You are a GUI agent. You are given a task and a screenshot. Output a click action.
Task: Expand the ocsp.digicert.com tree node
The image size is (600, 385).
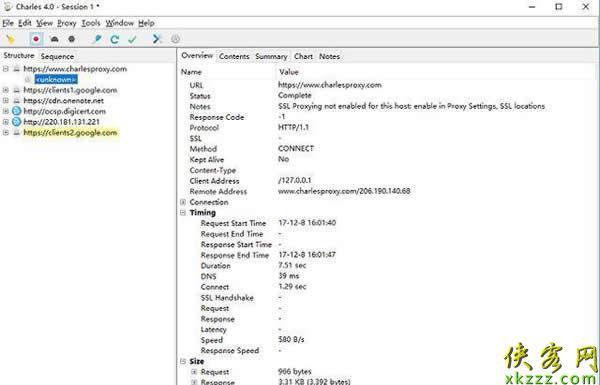[6, 111]
